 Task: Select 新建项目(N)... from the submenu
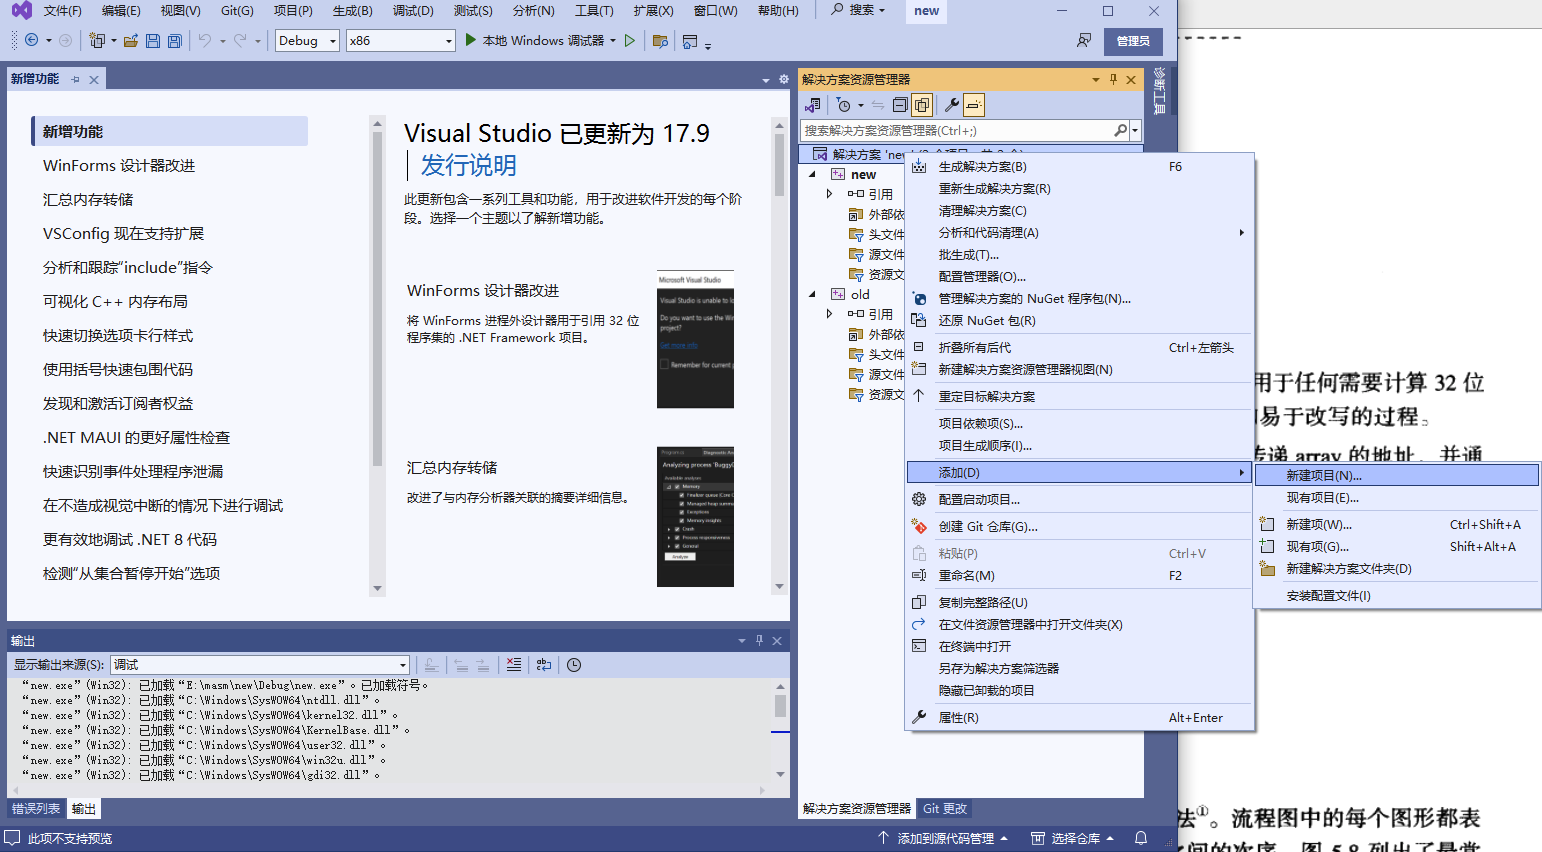(1396, 475)
